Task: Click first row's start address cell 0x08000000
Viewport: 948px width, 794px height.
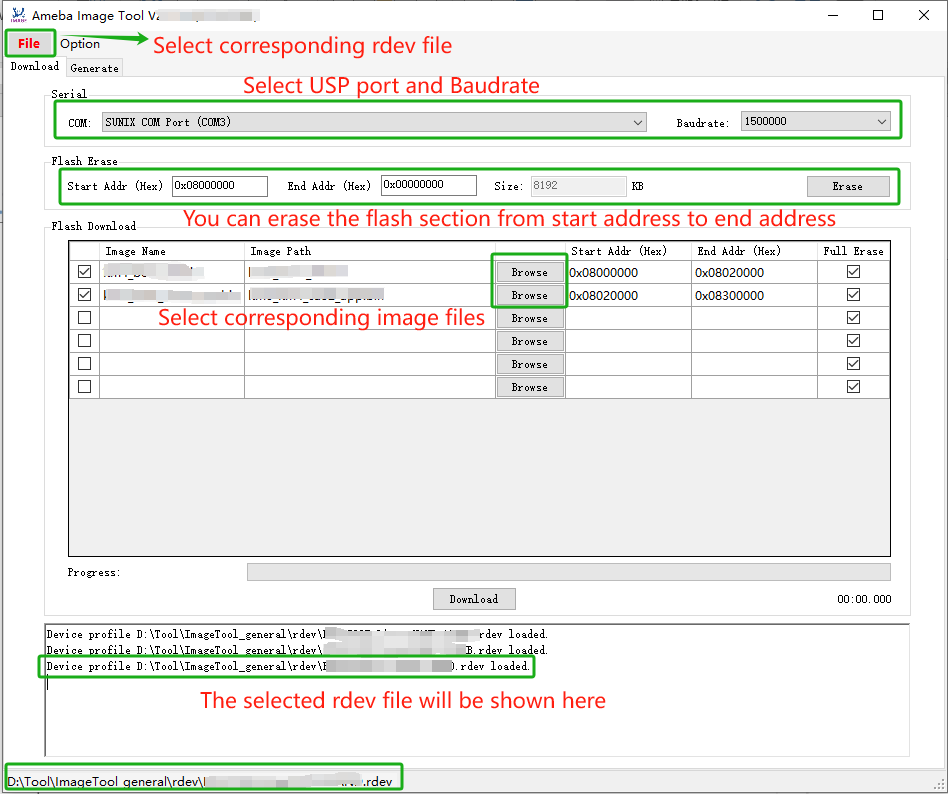Action: (628, 273)
